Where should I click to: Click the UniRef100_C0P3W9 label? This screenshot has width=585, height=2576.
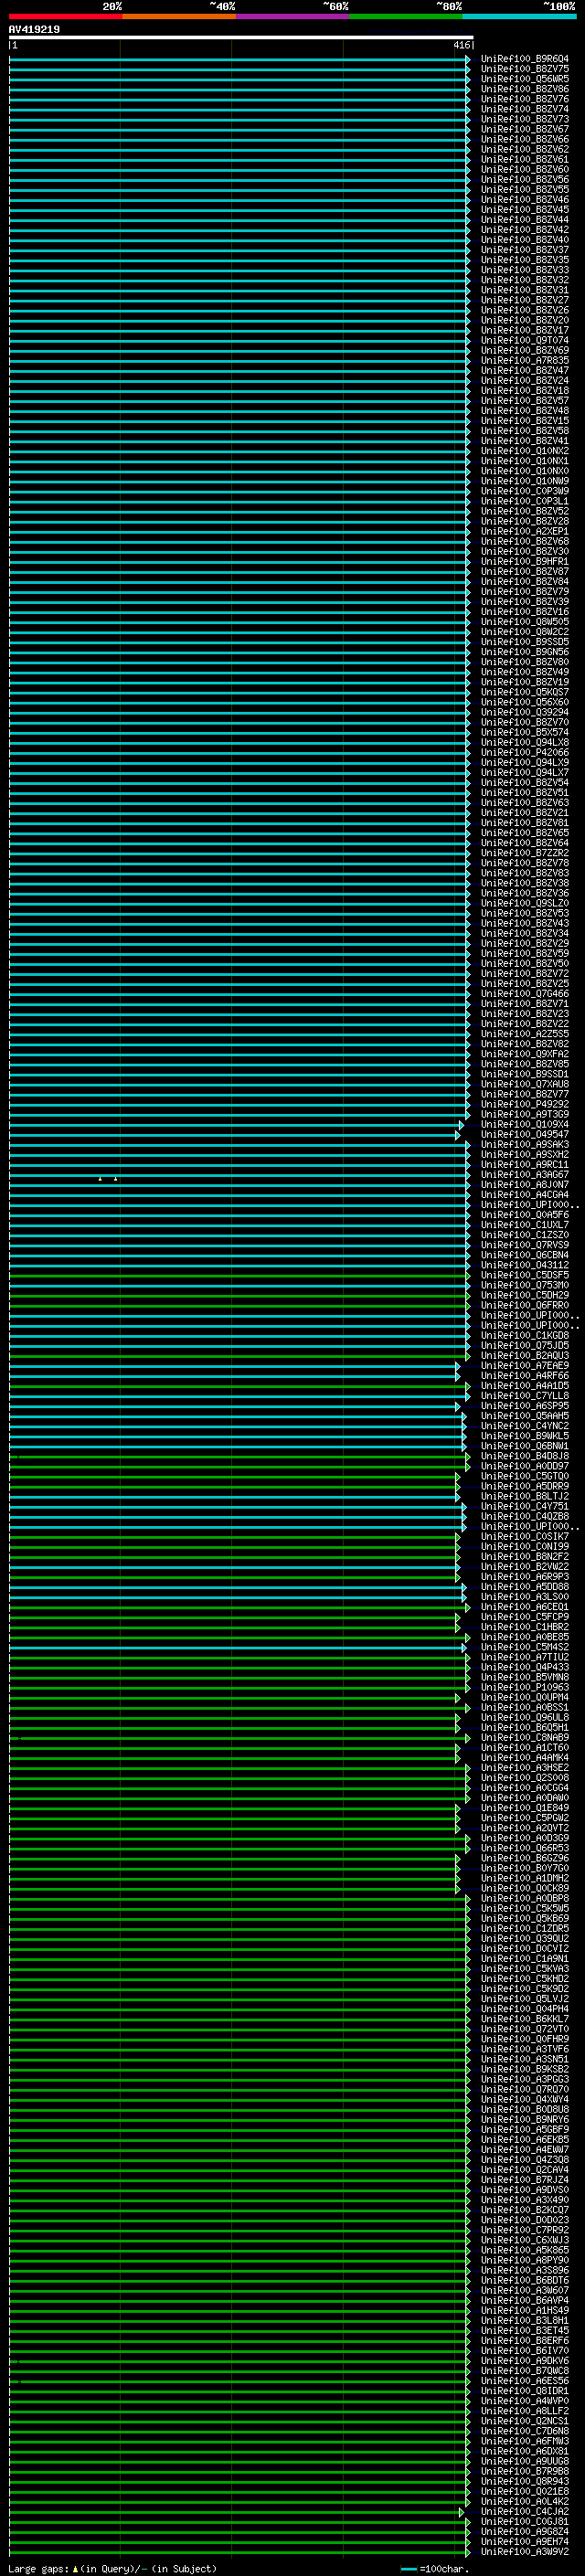[x=525, y=491]
